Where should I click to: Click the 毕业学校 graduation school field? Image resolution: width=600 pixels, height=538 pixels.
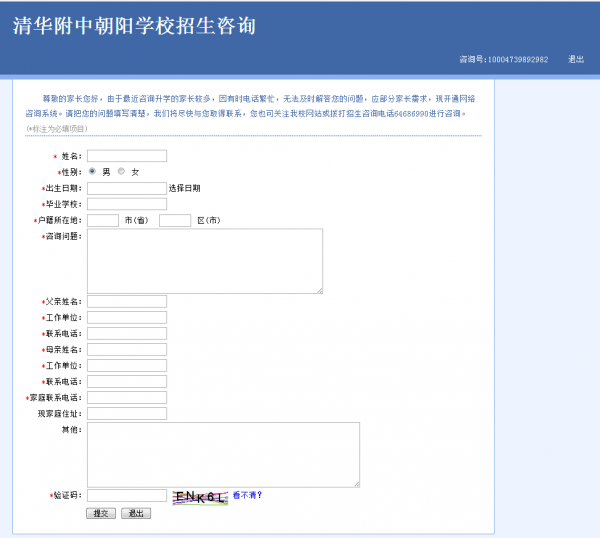click(x=127, y=204)
